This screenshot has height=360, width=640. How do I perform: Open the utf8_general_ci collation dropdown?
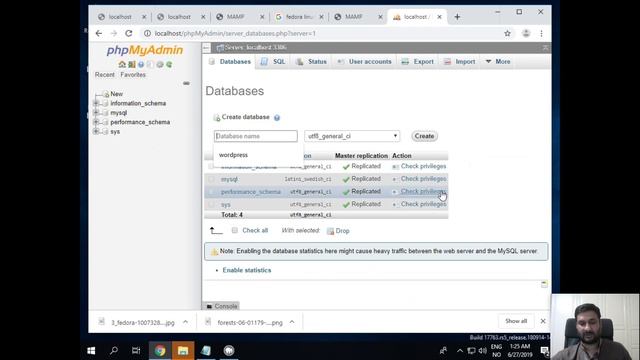[352, 136]
